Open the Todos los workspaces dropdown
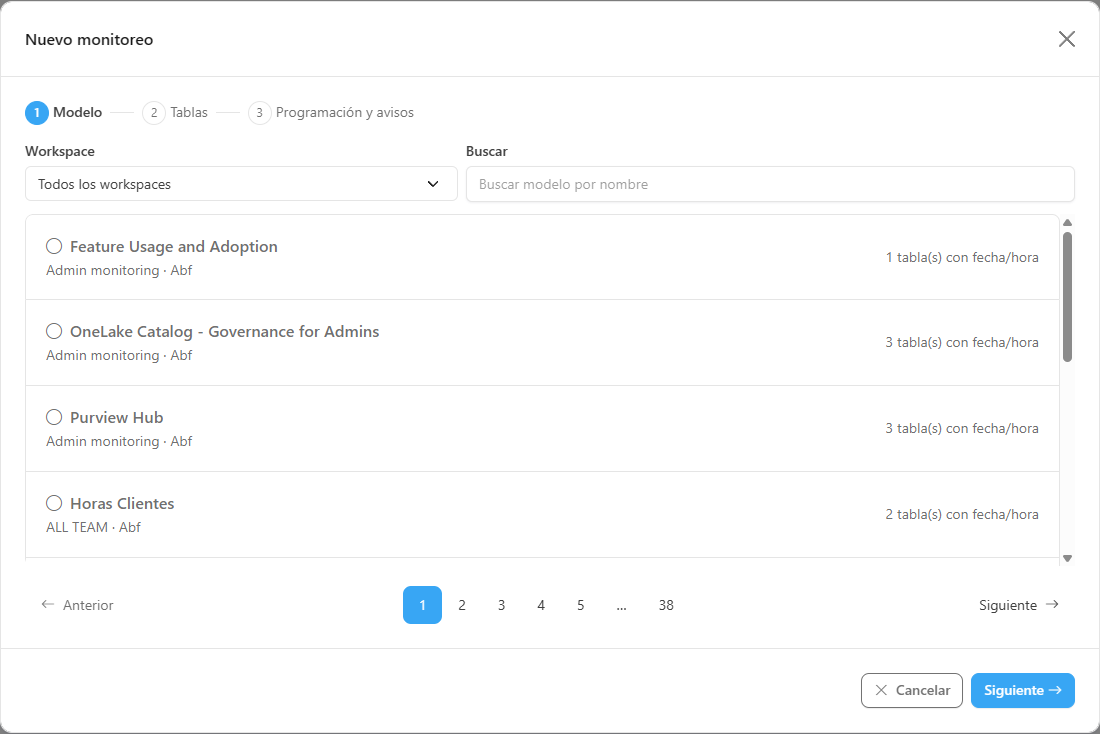Screen dimensions: 1100x734 (241, 184)
